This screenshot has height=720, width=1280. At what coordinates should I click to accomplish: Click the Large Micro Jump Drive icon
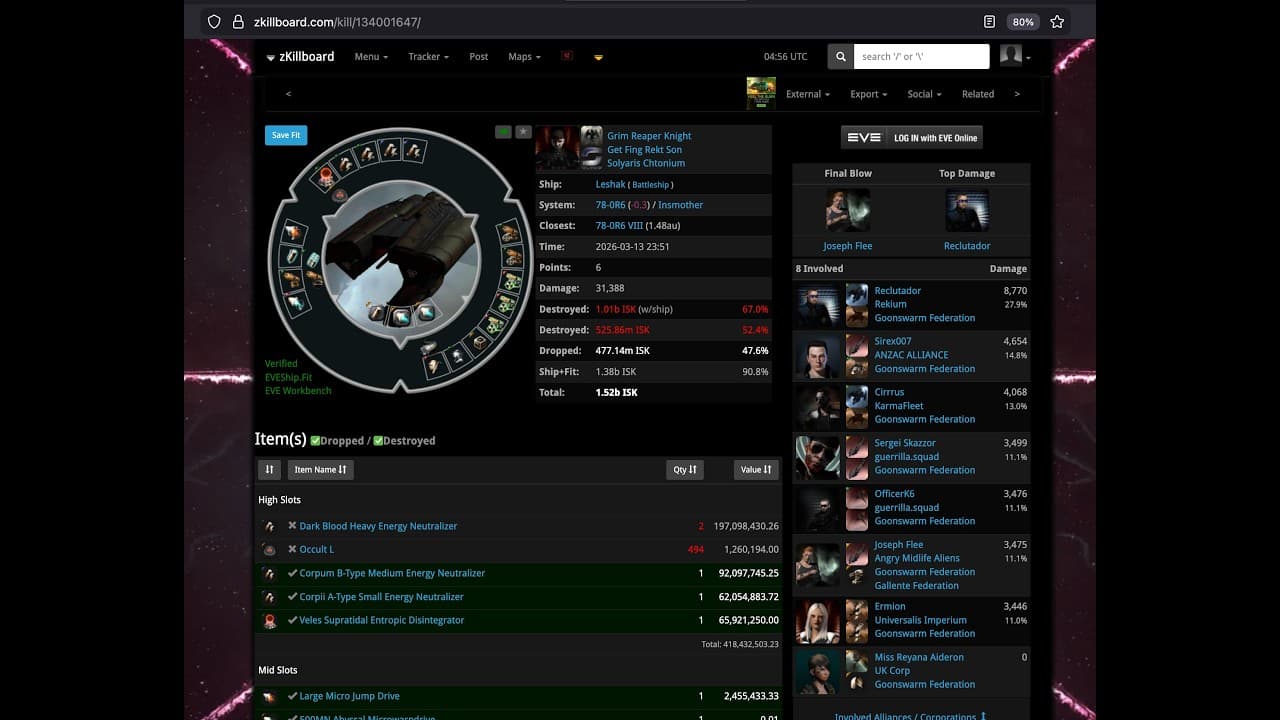[269, 697]
